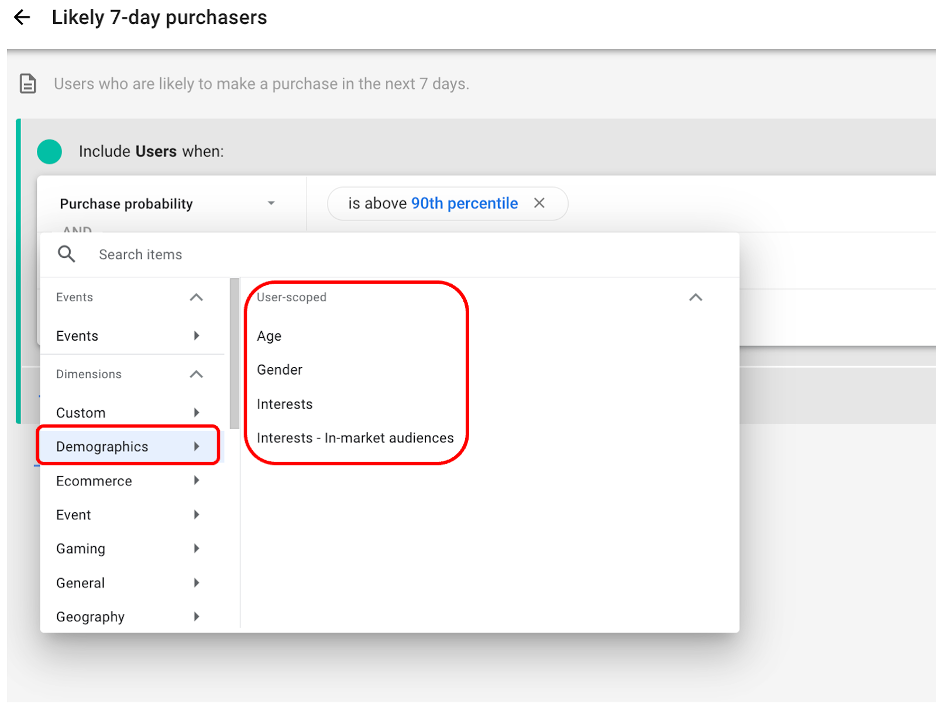Open the Events submenu

tap(128, 336)
